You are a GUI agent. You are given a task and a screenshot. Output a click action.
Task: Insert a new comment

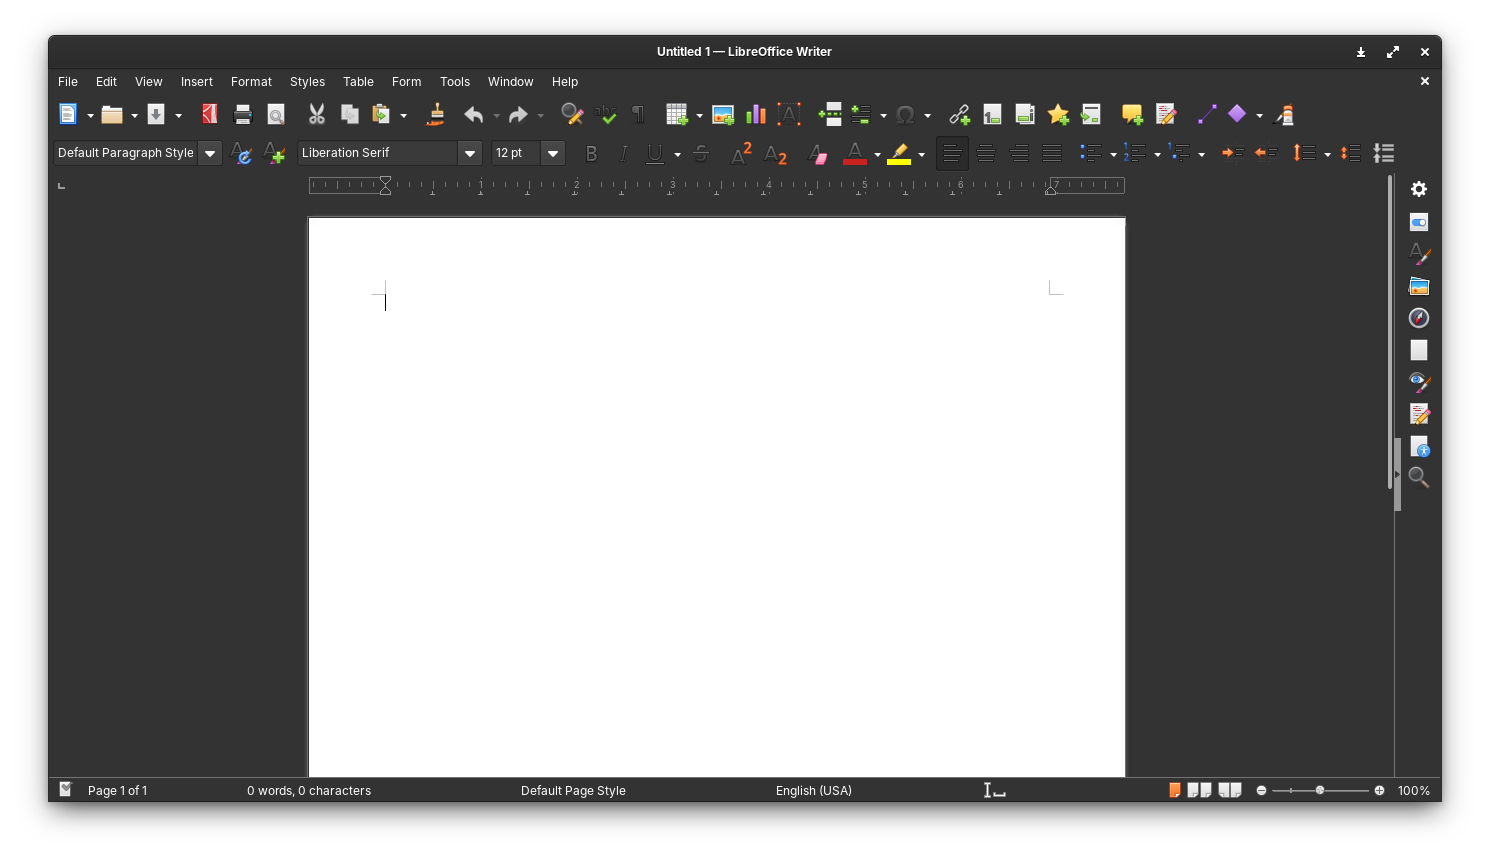pyautogui.click(x=1133, y=114)
